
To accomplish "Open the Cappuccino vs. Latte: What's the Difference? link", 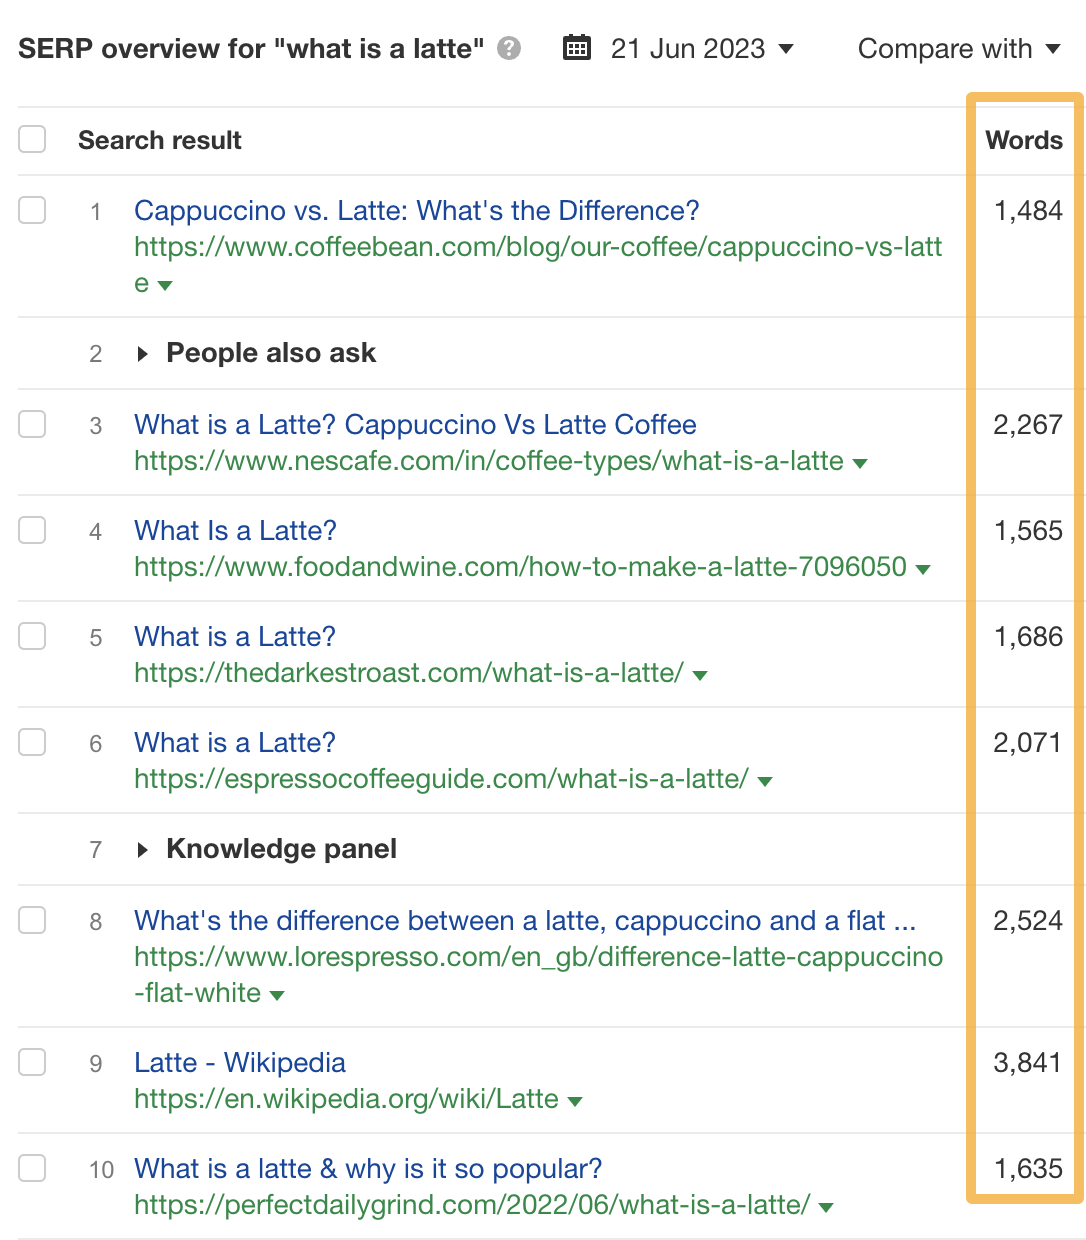I will (x=416, y=211).
